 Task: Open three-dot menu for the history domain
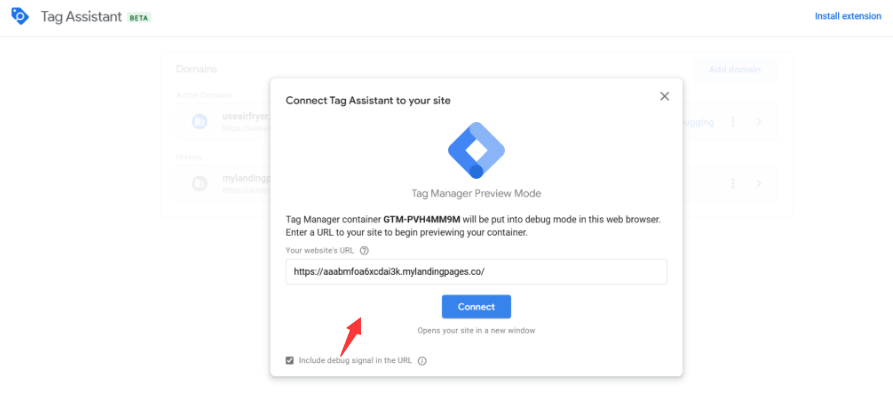click(x=733, y=183)
